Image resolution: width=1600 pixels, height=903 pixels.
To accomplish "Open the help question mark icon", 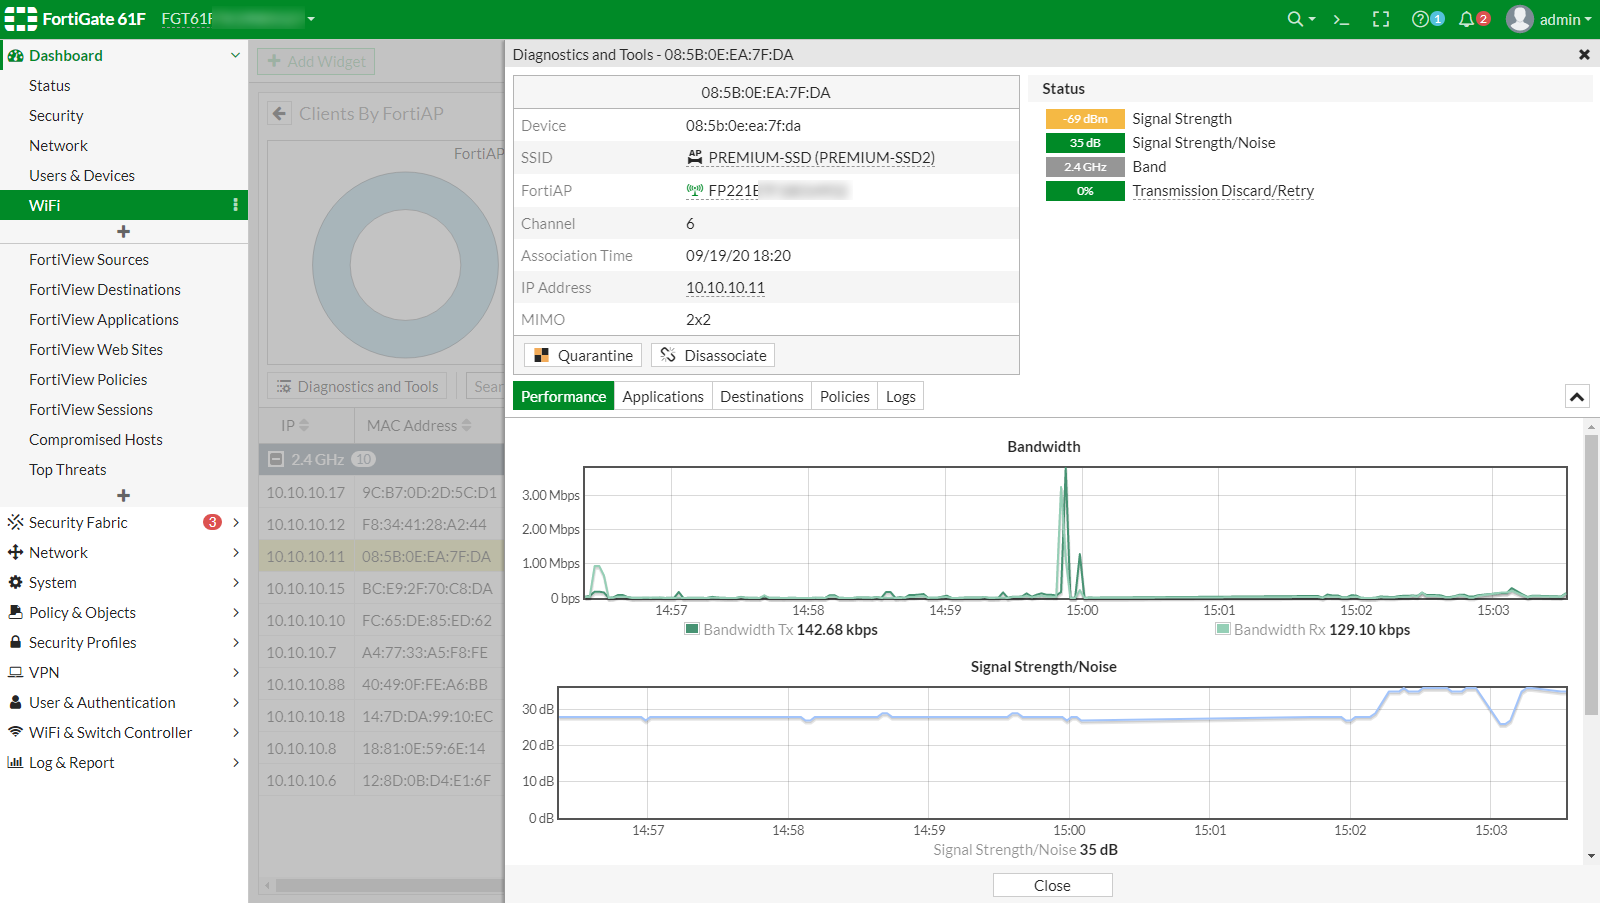I will [1420, 19].
